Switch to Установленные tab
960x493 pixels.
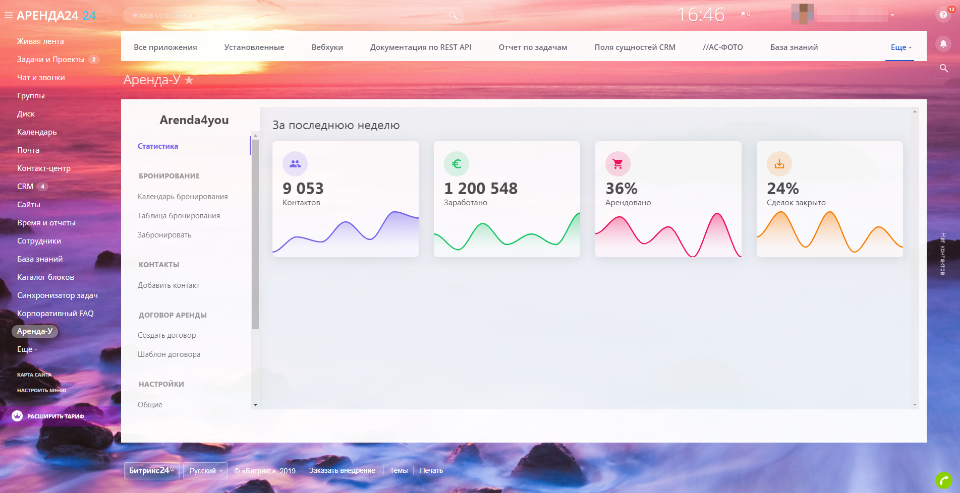pos(254,47)
